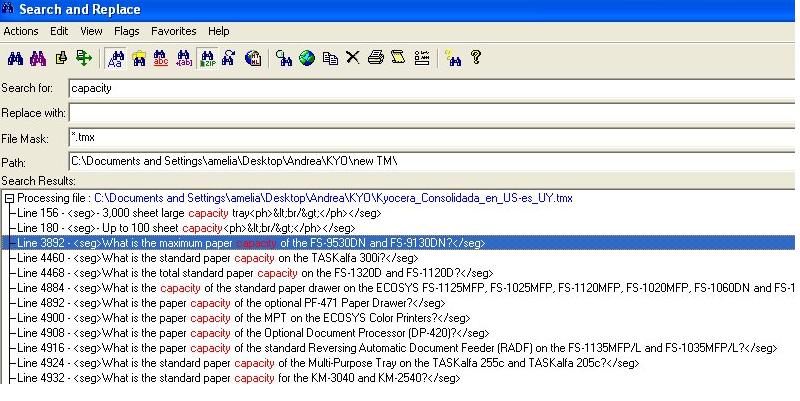This screenshot has height=401, width=800.
Task: Click the Search for field containing capacity
Action: pyautogui.click(x=432, y=88)
